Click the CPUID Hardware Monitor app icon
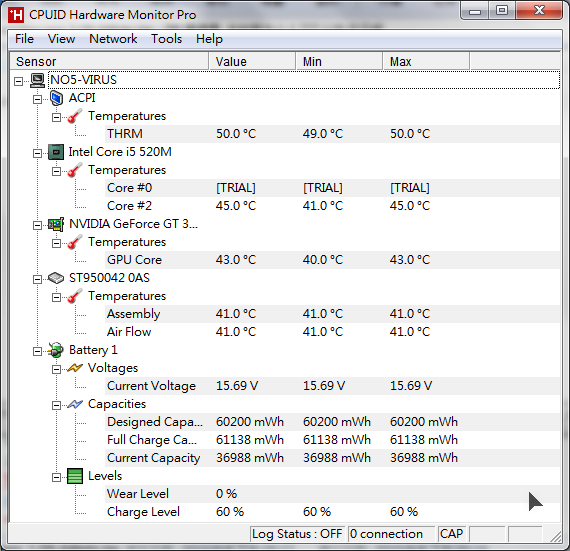 click(x=16, y=15)
